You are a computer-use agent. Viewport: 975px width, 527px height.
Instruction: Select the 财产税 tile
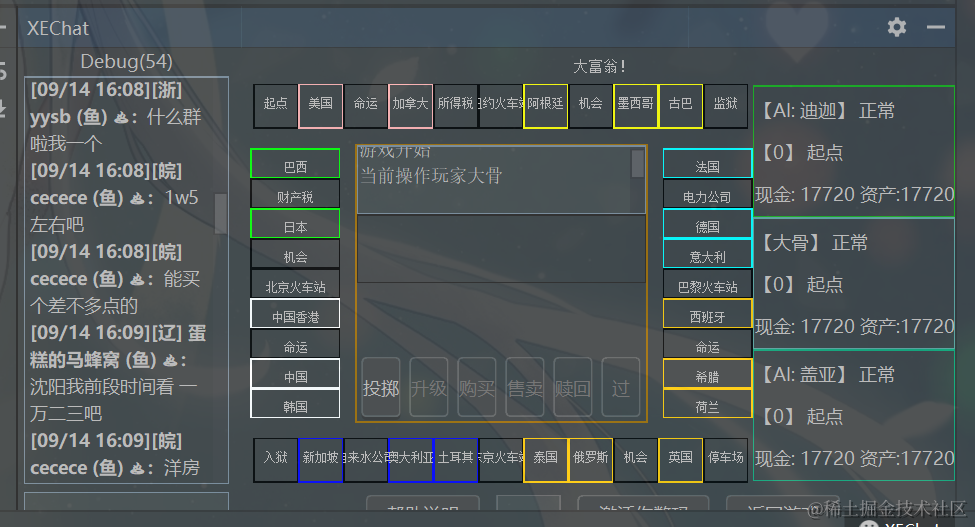[x=295, y=193]
